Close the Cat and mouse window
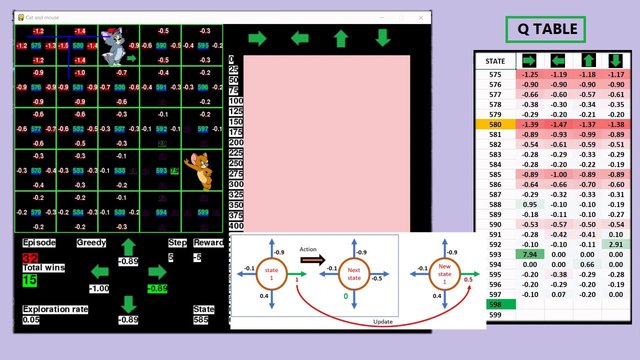Image resolution: width=640 pixels, height=360 pixels. 421,18
